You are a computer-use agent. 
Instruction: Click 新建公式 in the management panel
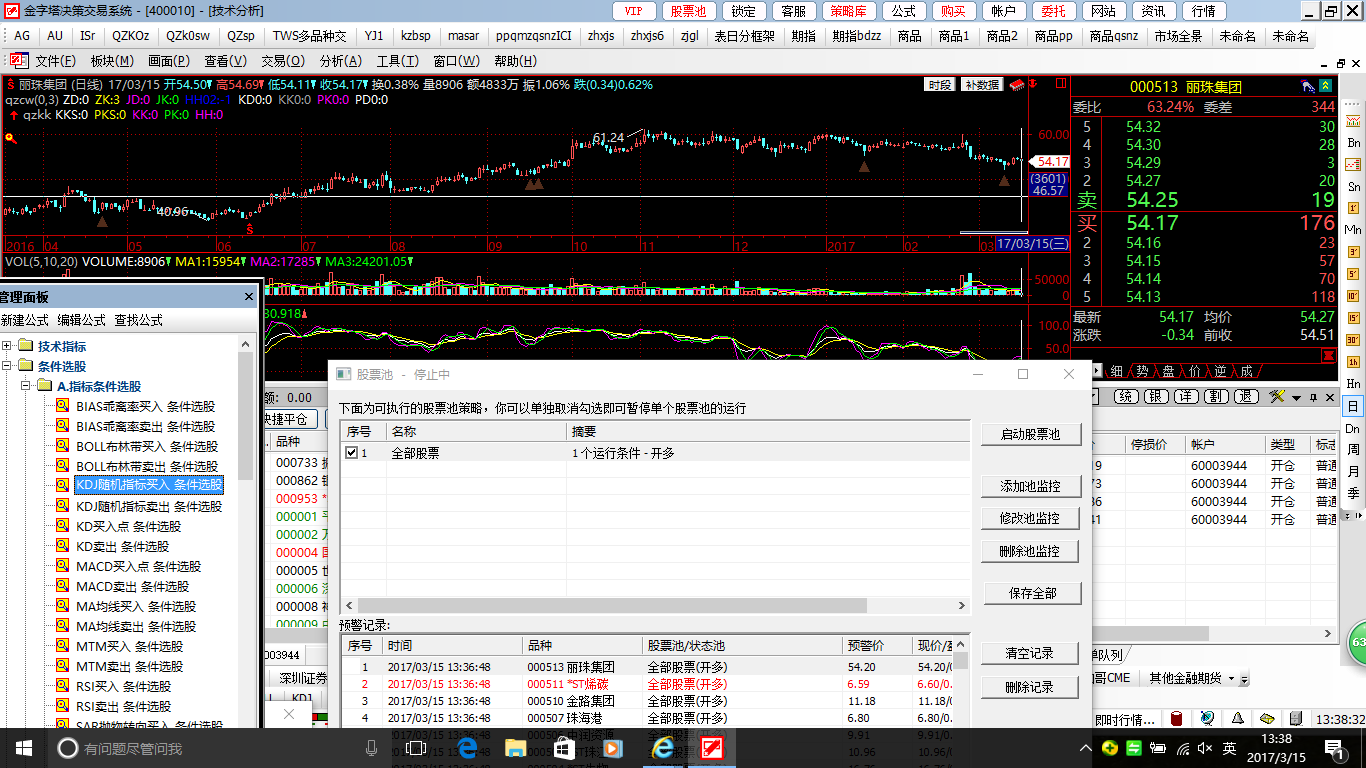26,320
